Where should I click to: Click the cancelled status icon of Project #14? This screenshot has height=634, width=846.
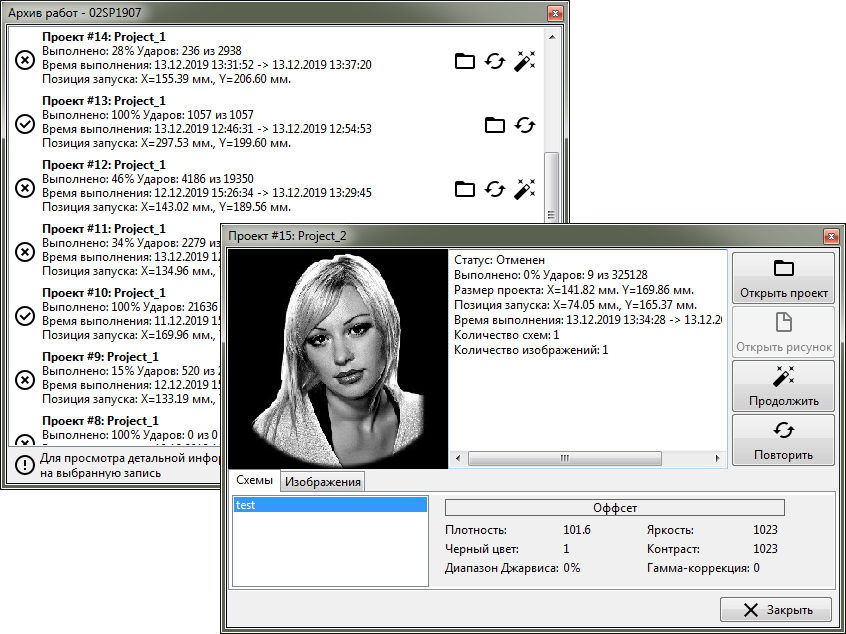(x=24, y=60)
